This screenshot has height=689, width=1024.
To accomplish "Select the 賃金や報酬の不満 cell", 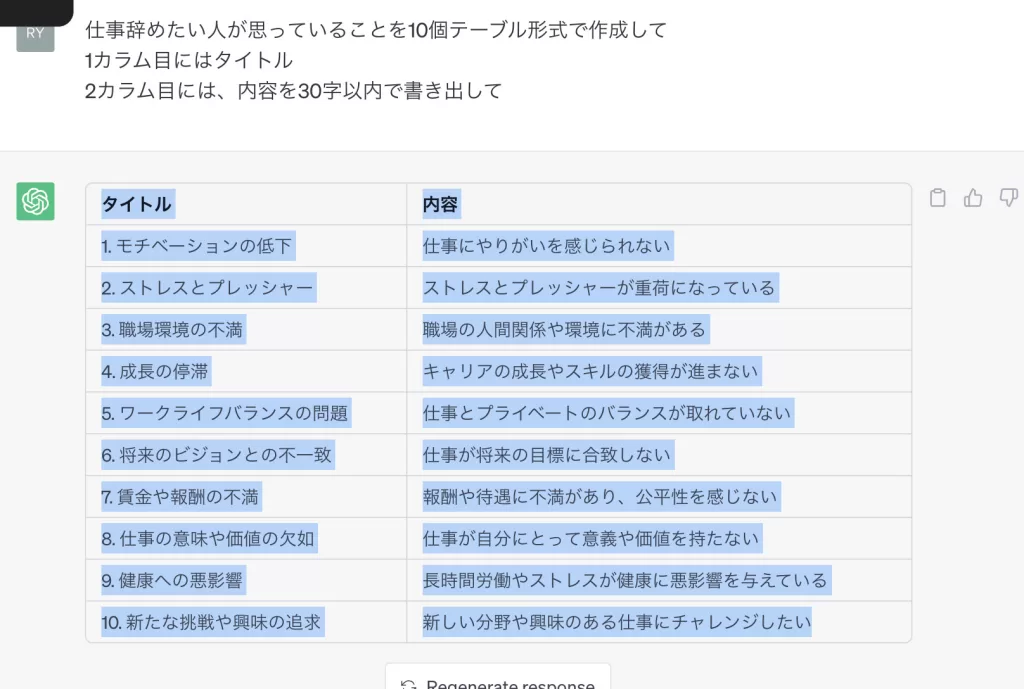I will pos(178,496).
